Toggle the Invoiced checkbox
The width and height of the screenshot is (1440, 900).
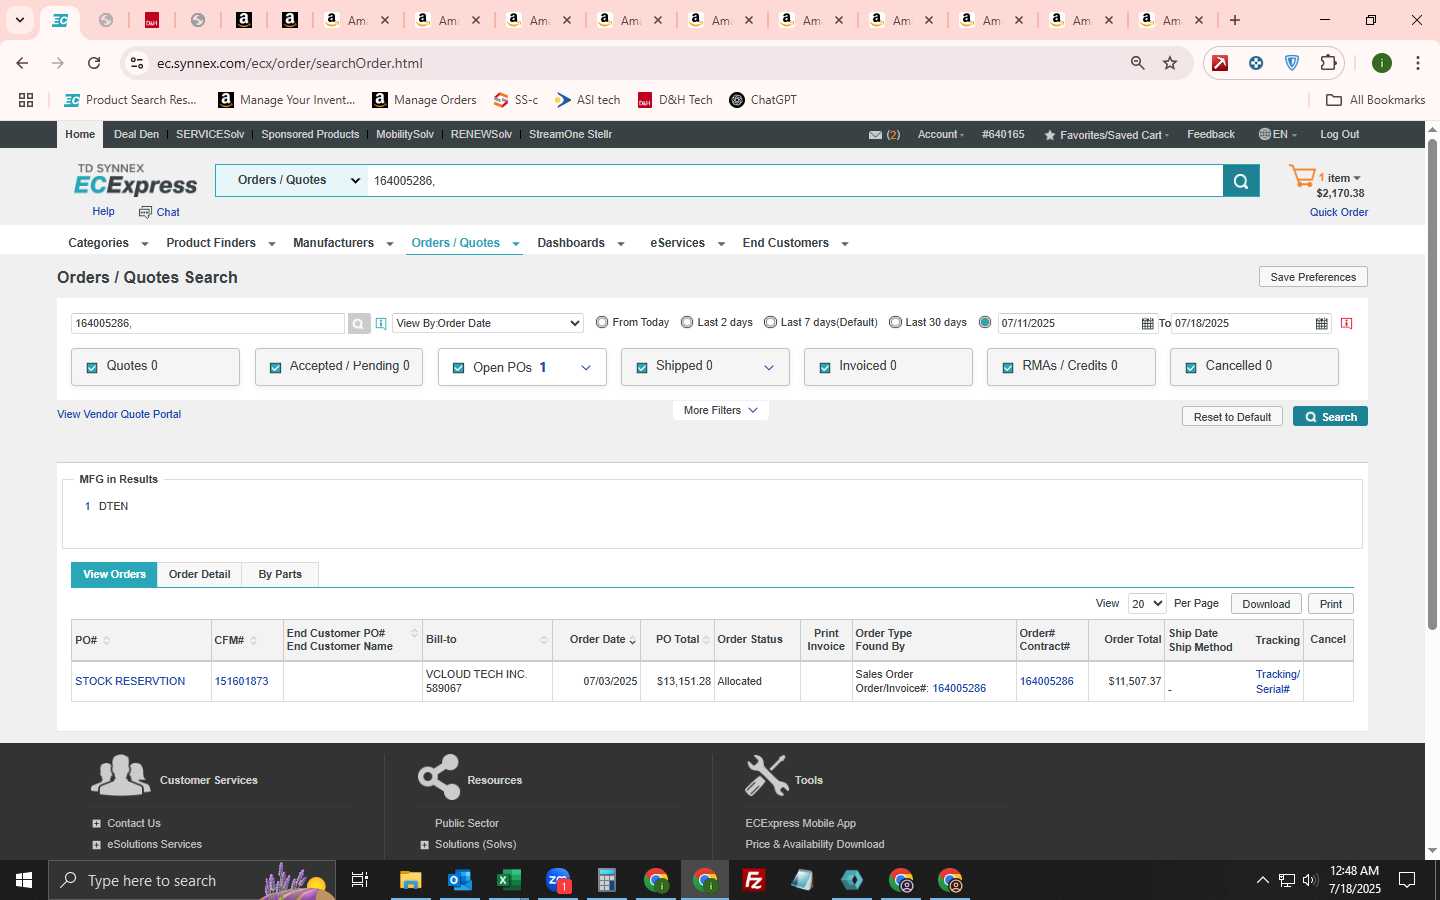click(825, 367)
